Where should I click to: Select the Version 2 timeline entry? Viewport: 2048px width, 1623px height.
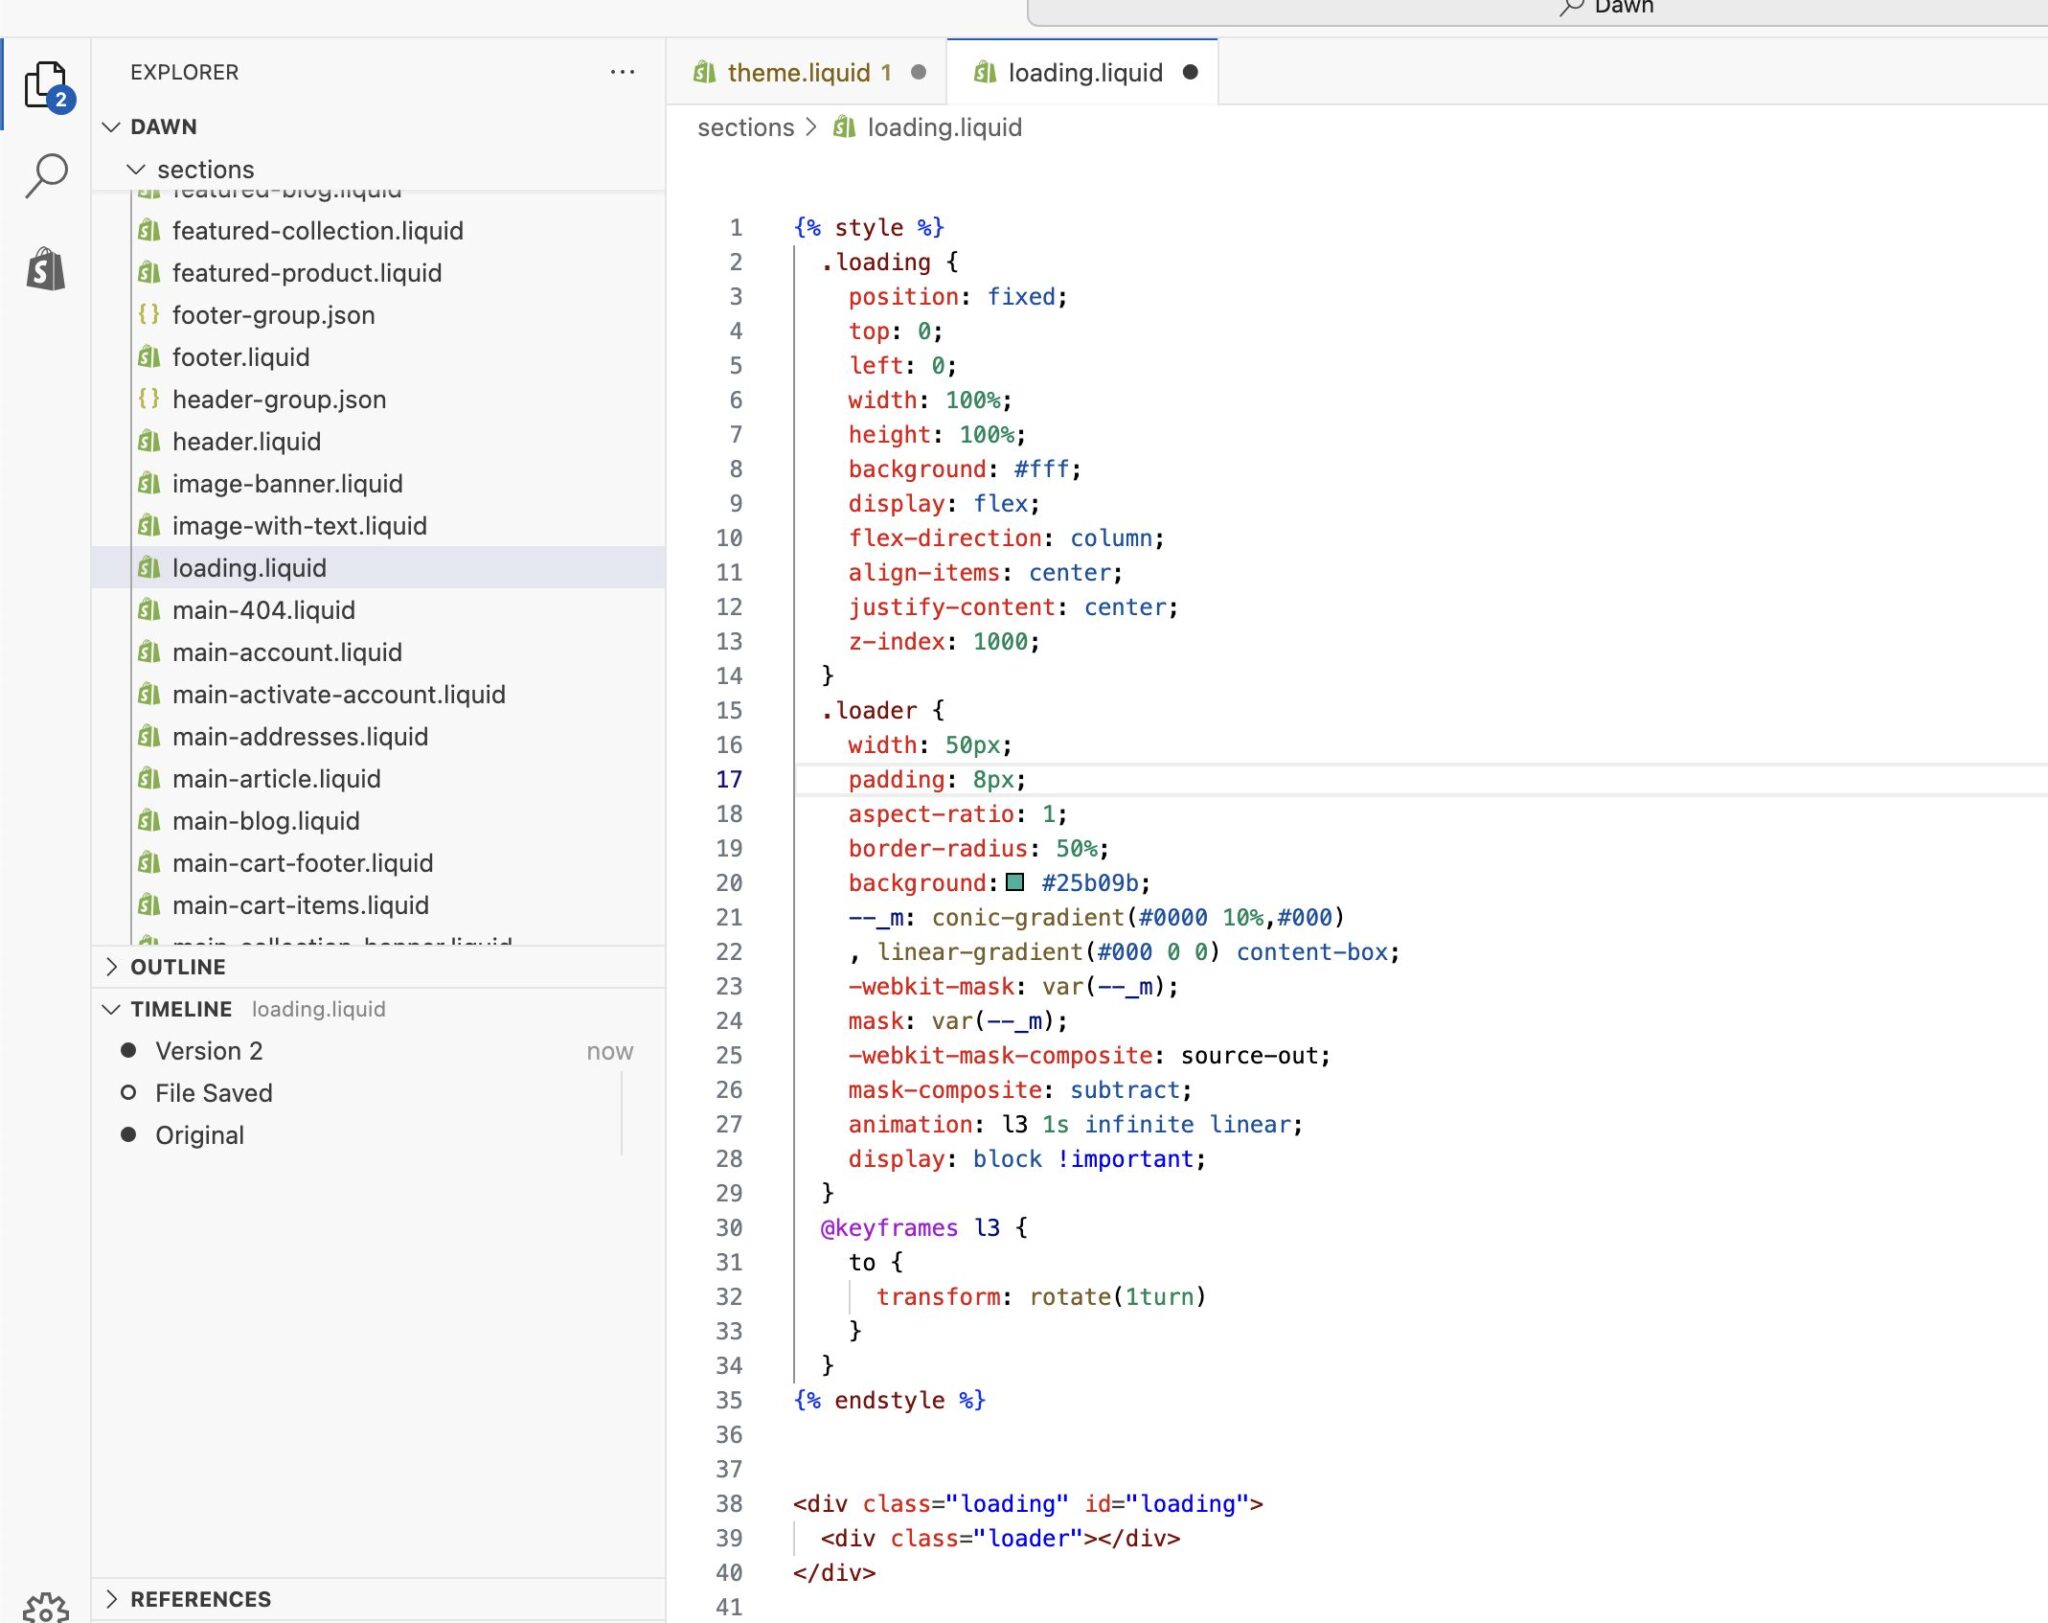tap(209, 1051)
